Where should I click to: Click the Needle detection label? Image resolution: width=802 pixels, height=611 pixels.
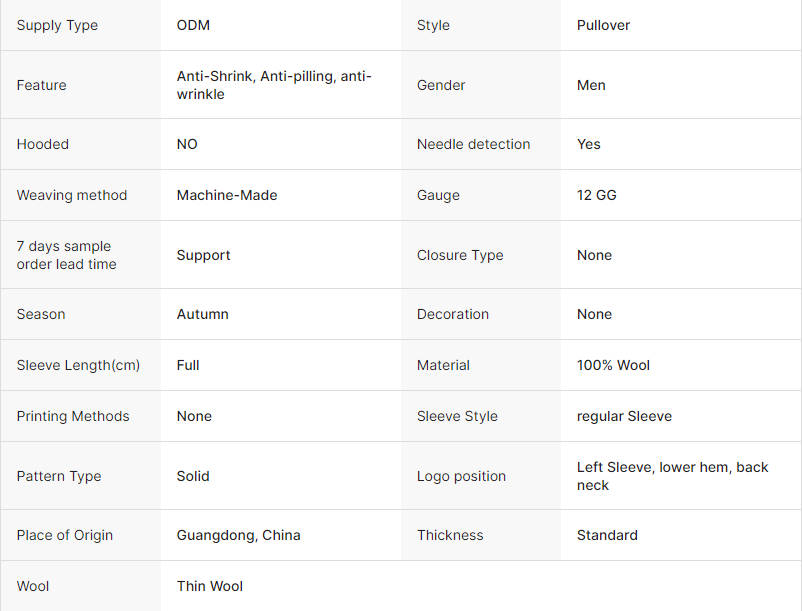coord(473,144)
